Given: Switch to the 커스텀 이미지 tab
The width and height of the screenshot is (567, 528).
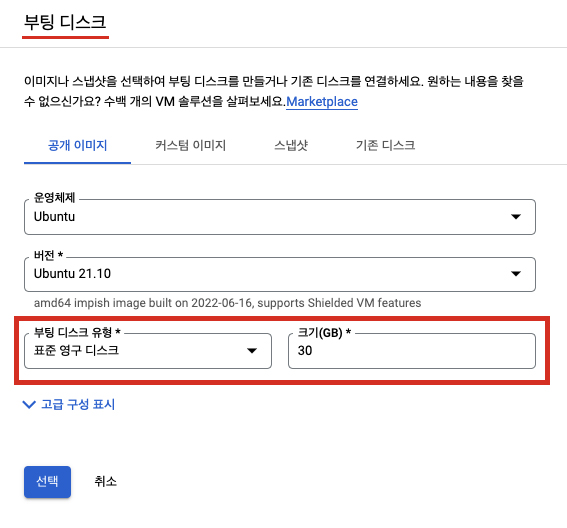Looking at the screenshot, I should [191, 145].
